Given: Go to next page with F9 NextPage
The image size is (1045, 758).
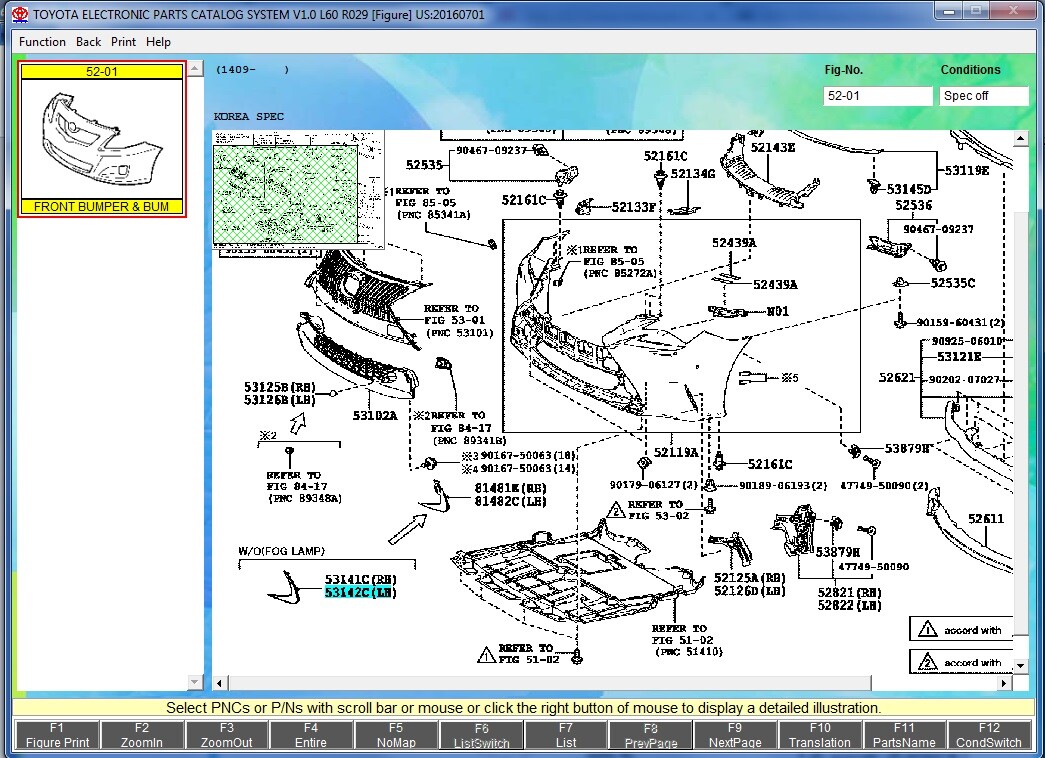Looking at the screenshot, I should pyautogui.click(x=735, y=735).
